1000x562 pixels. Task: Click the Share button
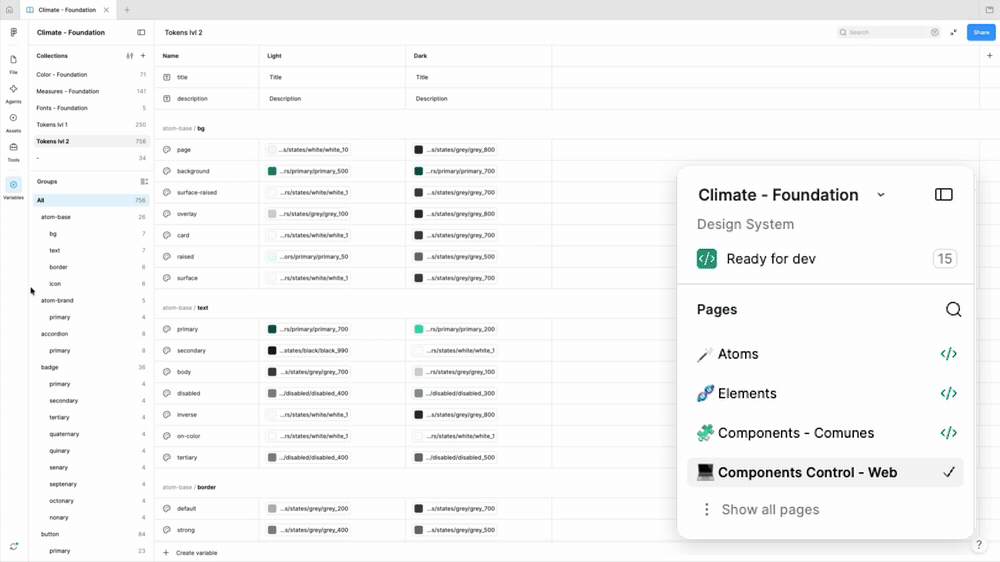pyautogui.click(x=981, y=33)
